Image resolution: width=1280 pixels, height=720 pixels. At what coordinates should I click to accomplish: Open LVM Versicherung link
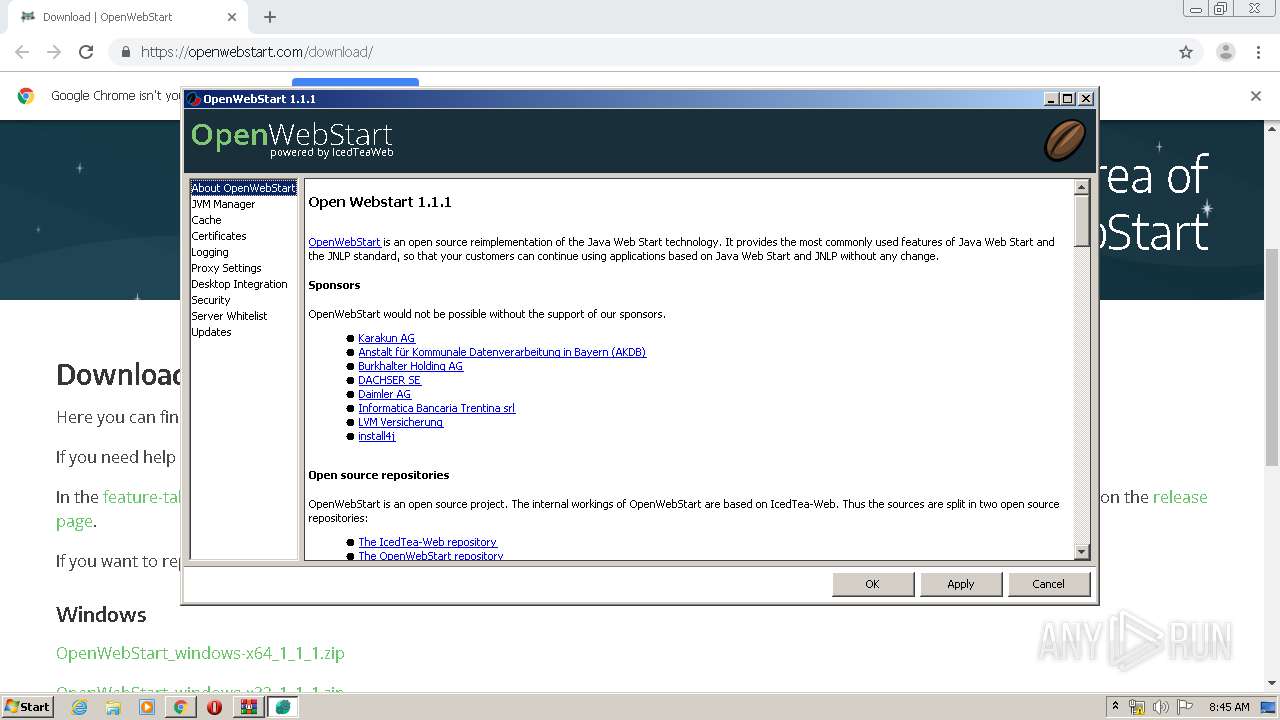401,422
